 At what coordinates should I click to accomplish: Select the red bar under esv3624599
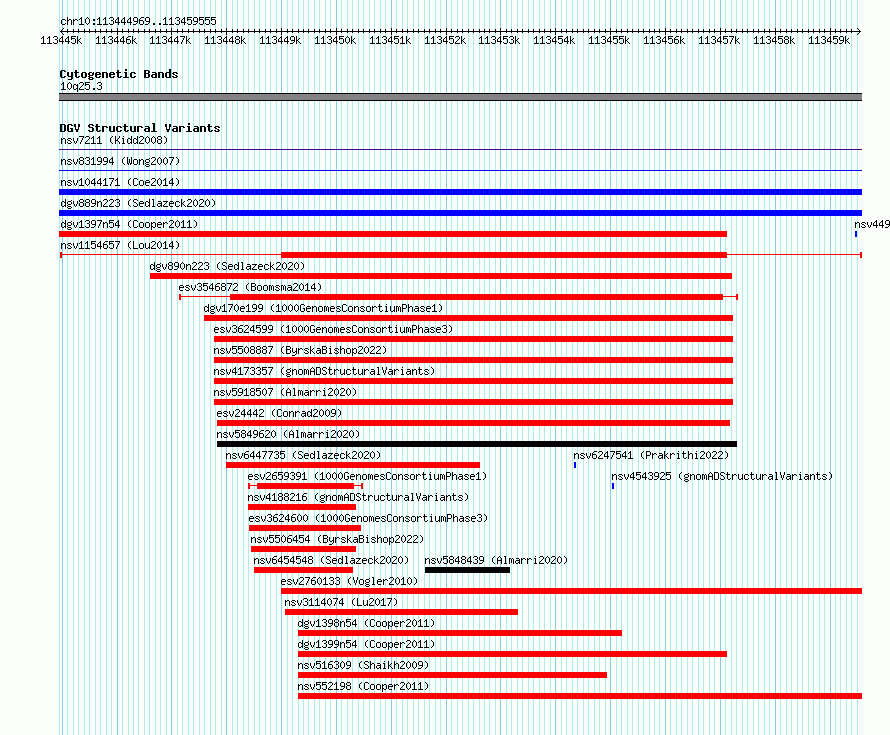(x=473, y=339)
